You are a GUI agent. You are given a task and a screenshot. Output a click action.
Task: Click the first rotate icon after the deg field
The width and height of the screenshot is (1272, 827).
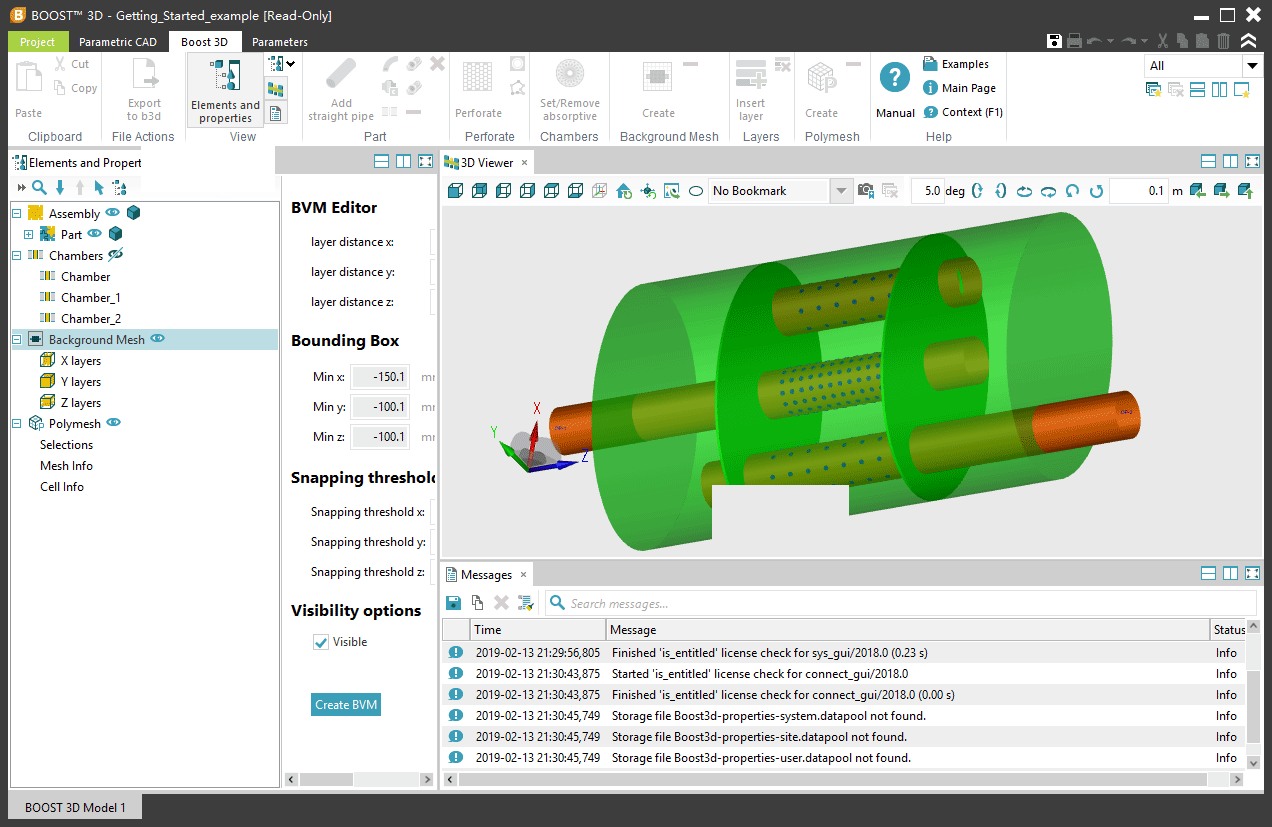[977, 190]
